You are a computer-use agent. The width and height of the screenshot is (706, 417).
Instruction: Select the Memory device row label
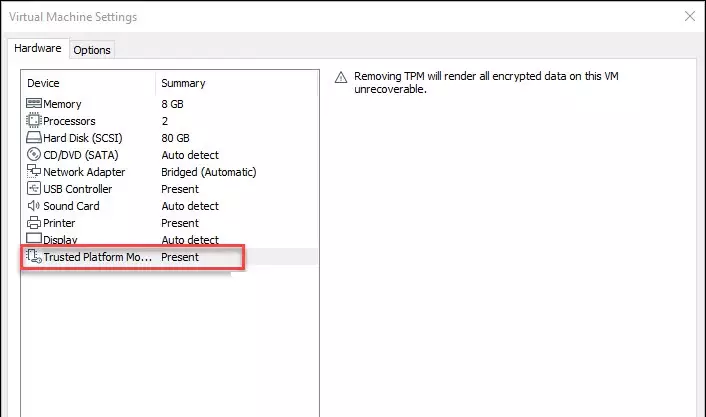point(62,104)
